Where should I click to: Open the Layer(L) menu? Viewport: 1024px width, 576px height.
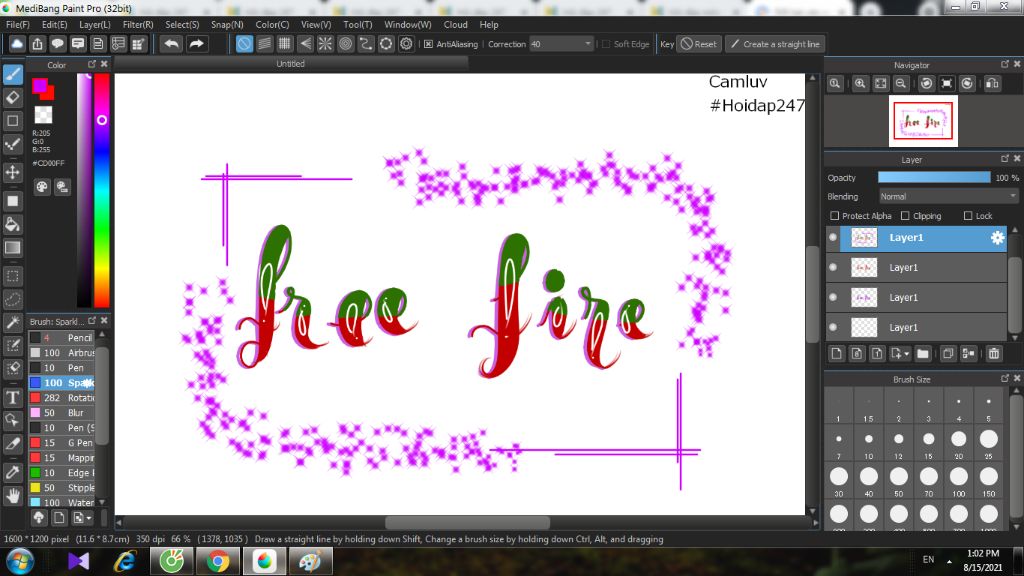pyautogui.click(x=95, y=25)
